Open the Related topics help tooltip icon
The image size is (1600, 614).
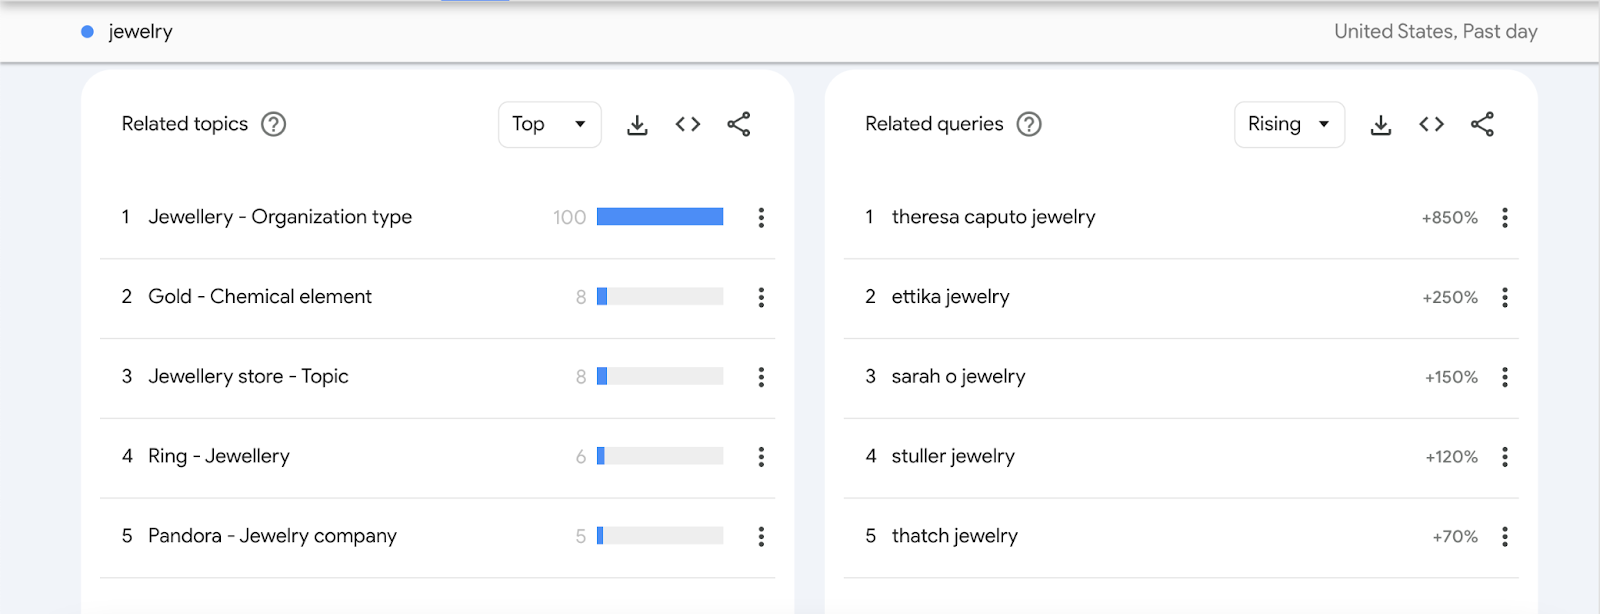click(273, 124)
